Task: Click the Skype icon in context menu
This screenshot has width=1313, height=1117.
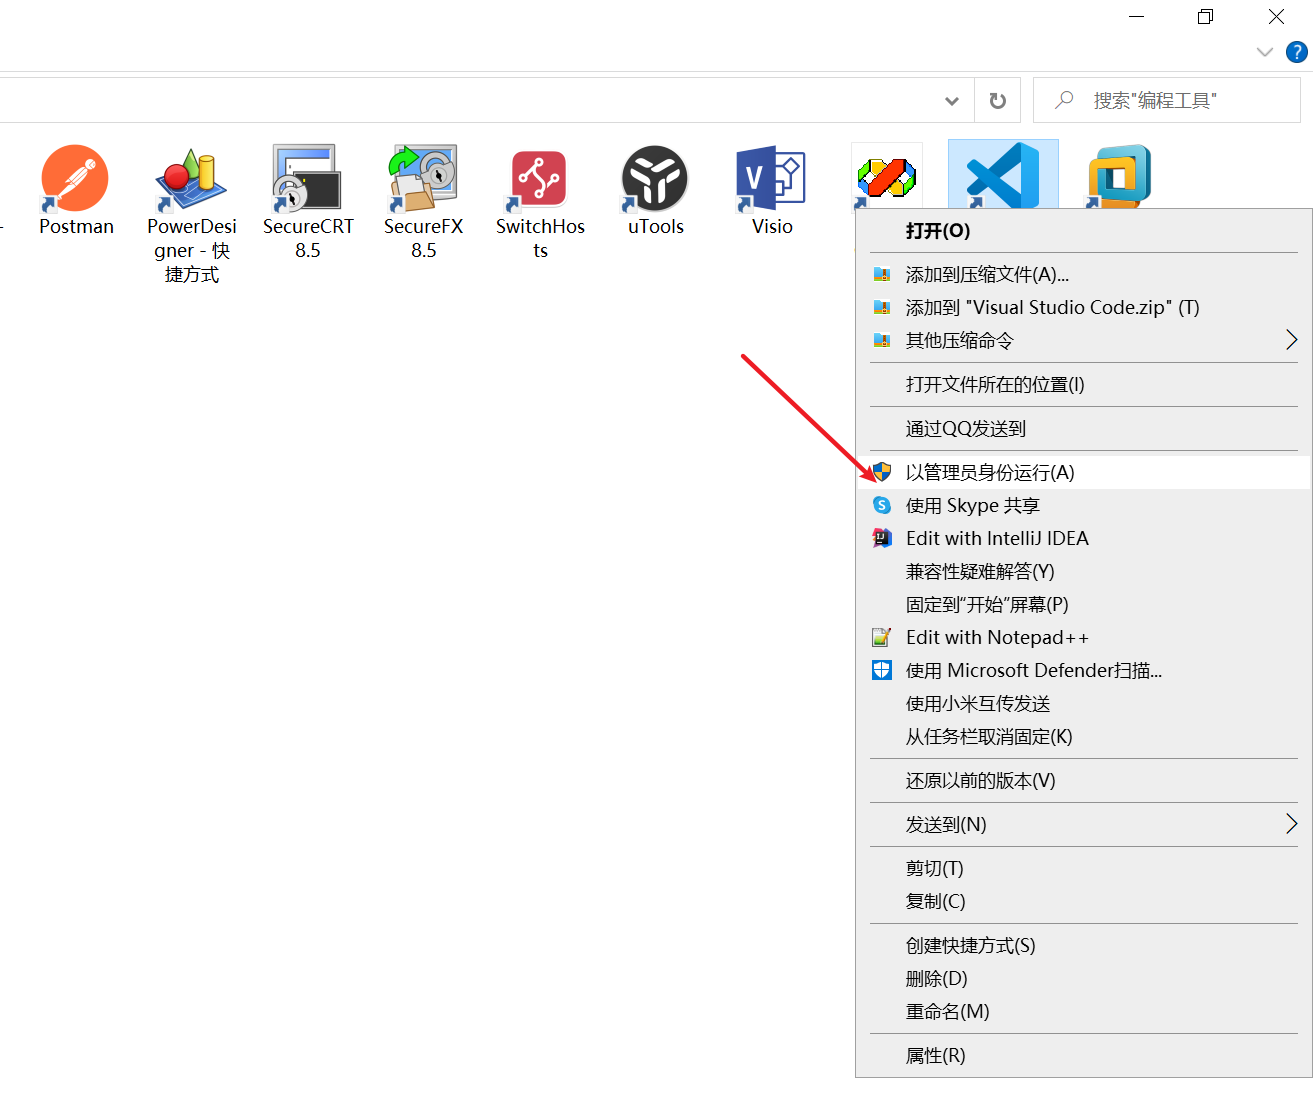Action: click(x=882, y=505)
